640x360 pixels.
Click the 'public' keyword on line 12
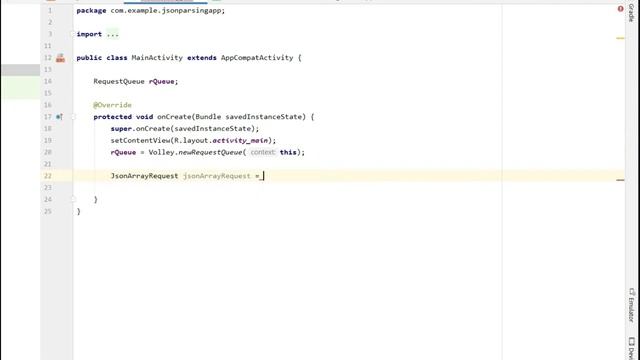click(89, 58)
